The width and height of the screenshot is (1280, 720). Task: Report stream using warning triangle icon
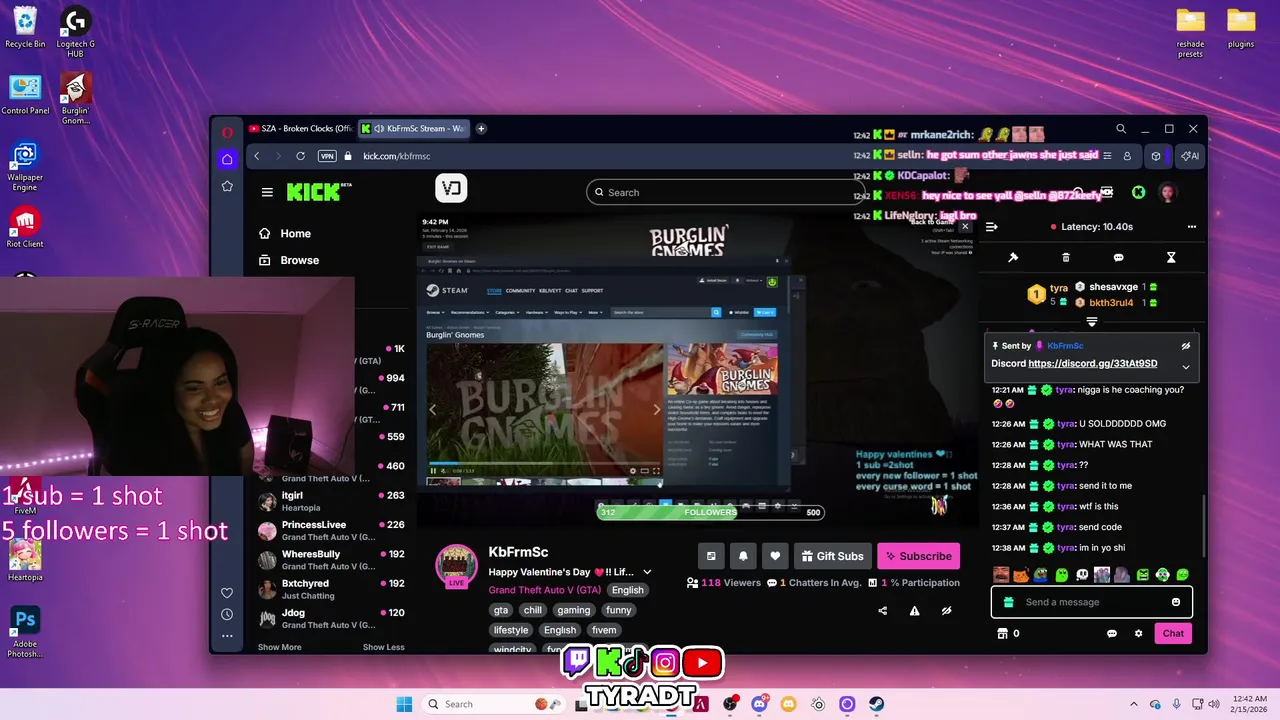click(914, 611)
